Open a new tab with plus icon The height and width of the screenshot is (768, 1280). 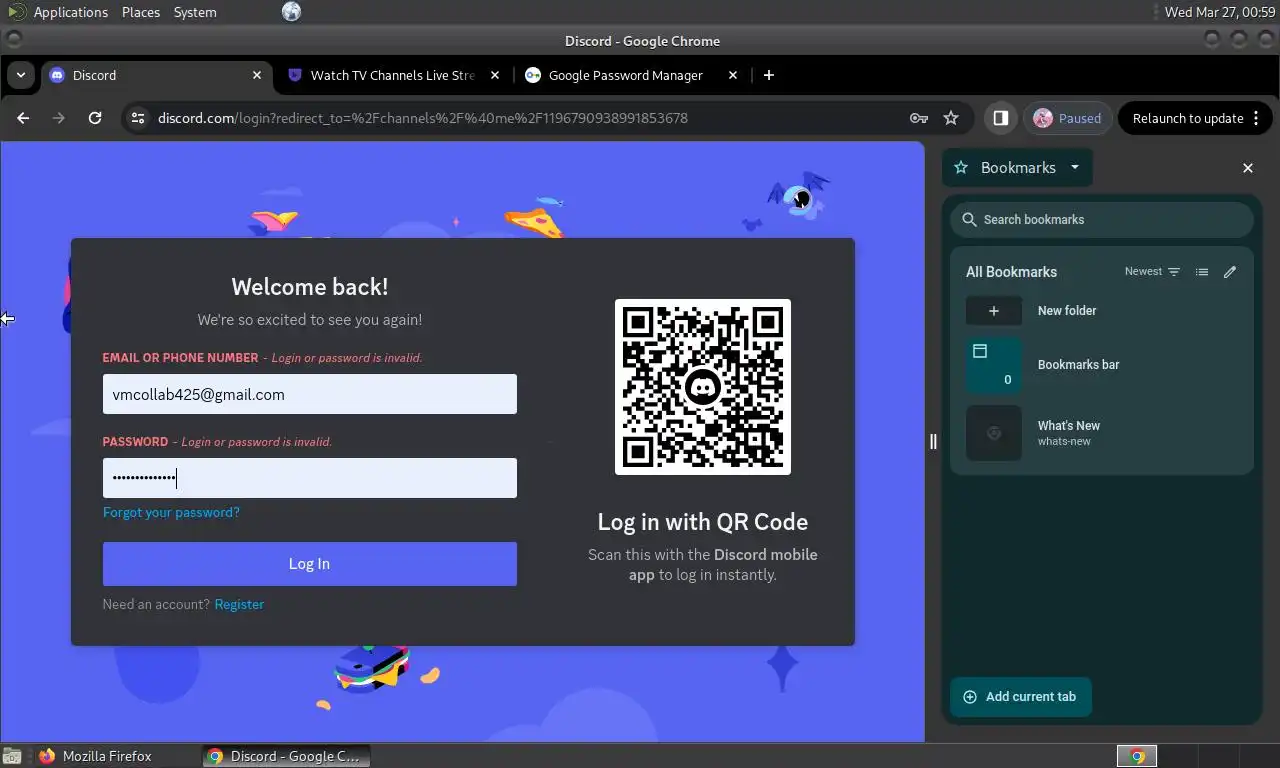[768, 75]
